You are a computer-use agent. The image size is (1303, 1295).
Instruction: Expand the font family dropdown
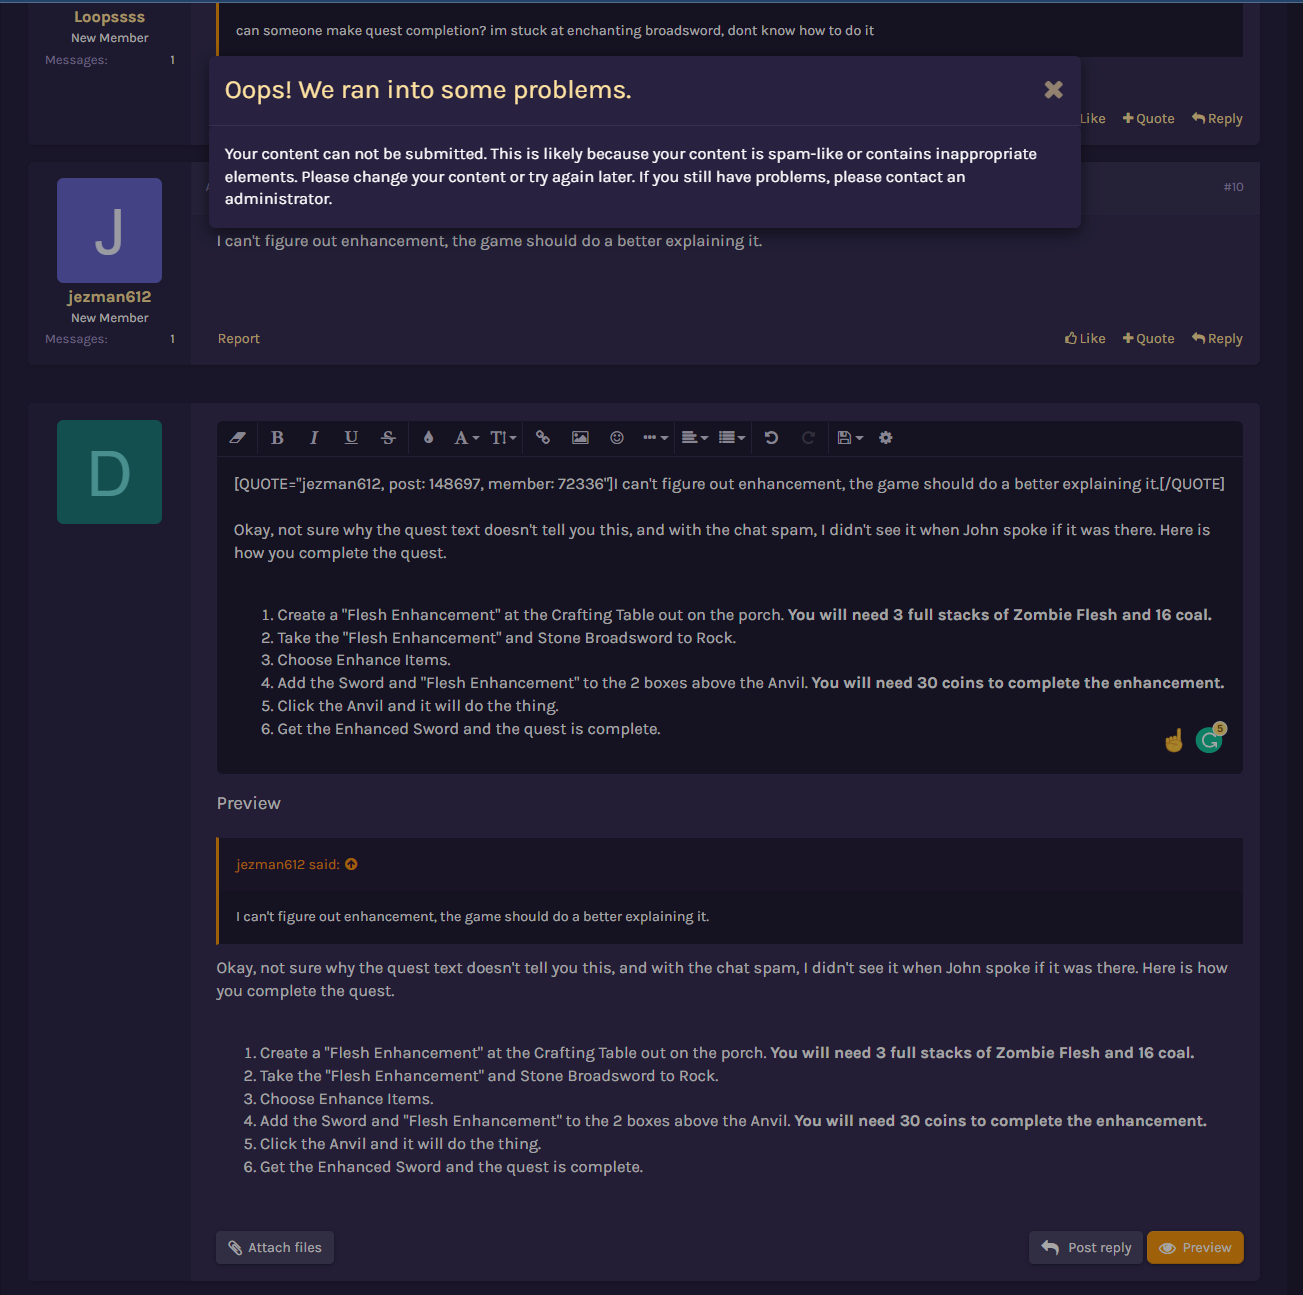pos(466,438)
